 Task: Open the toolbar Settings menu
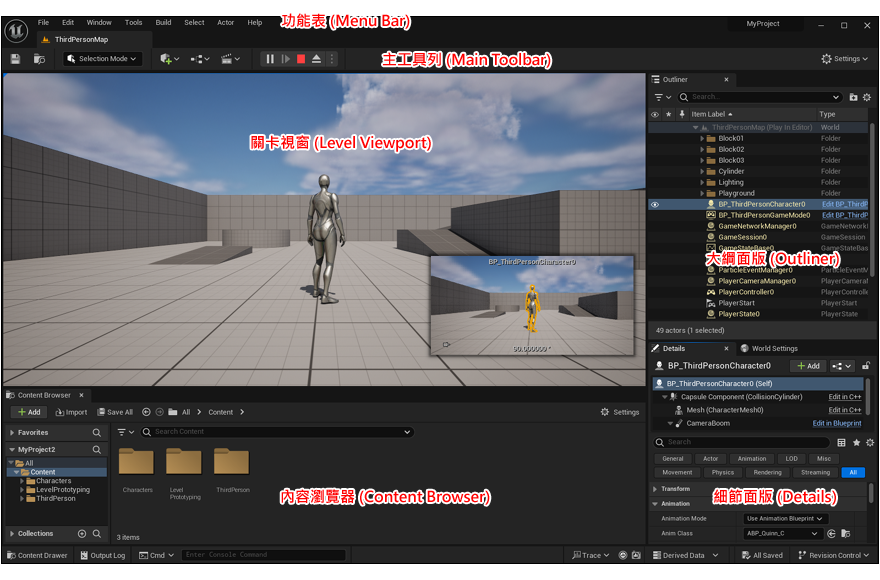[x=844, y=59]
